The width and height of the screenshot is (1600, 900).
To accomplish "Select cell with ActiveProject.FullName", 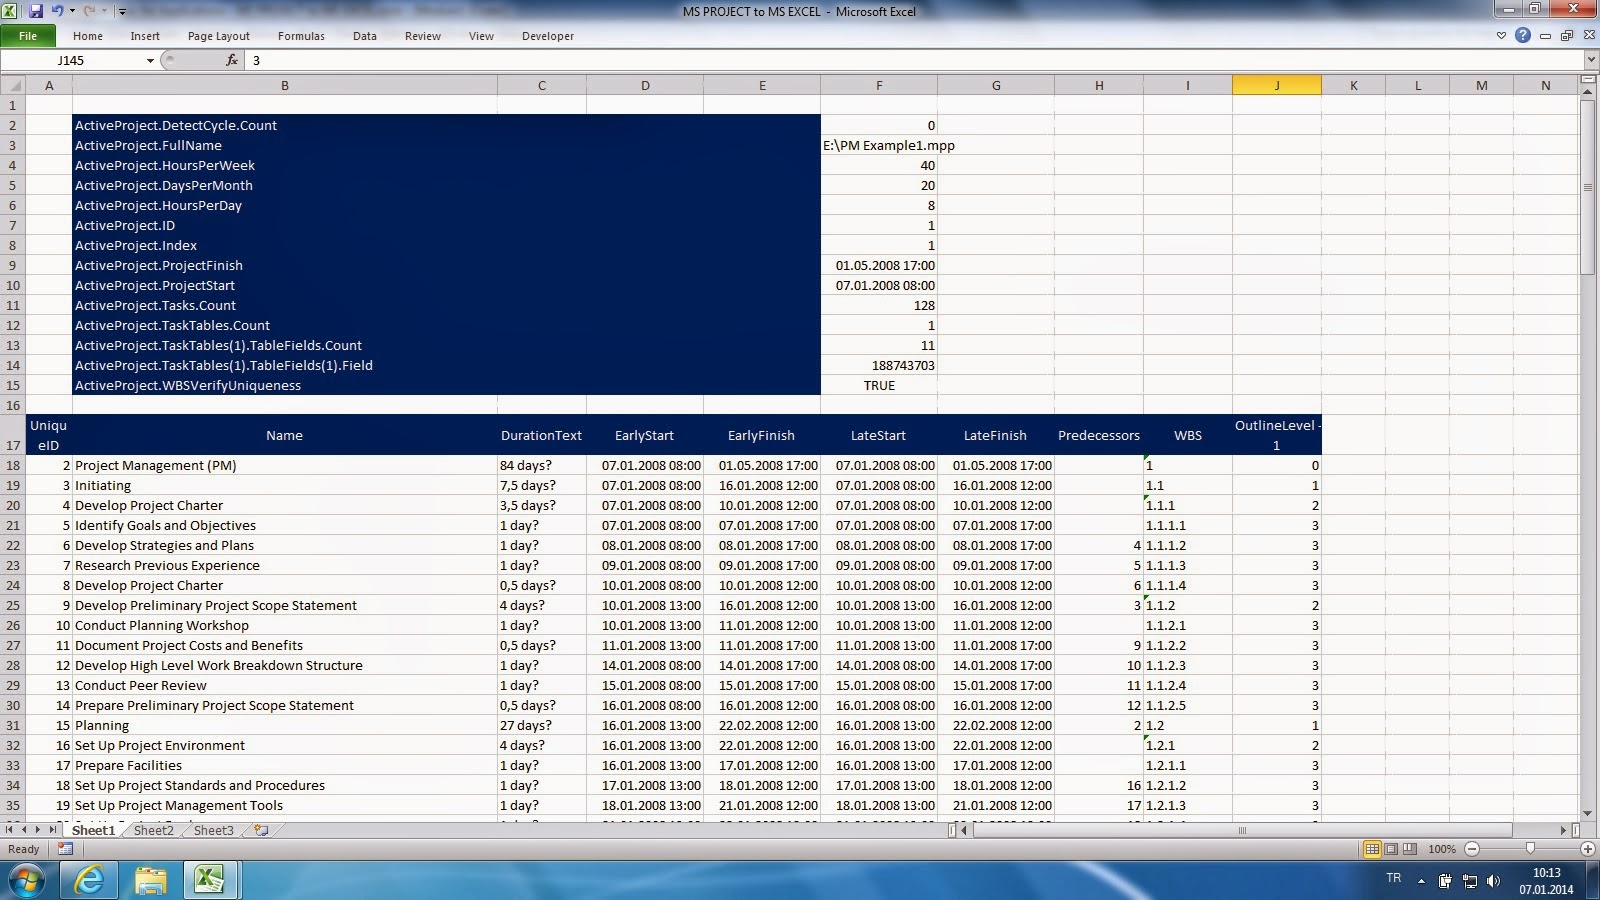I will click(285, 145).
